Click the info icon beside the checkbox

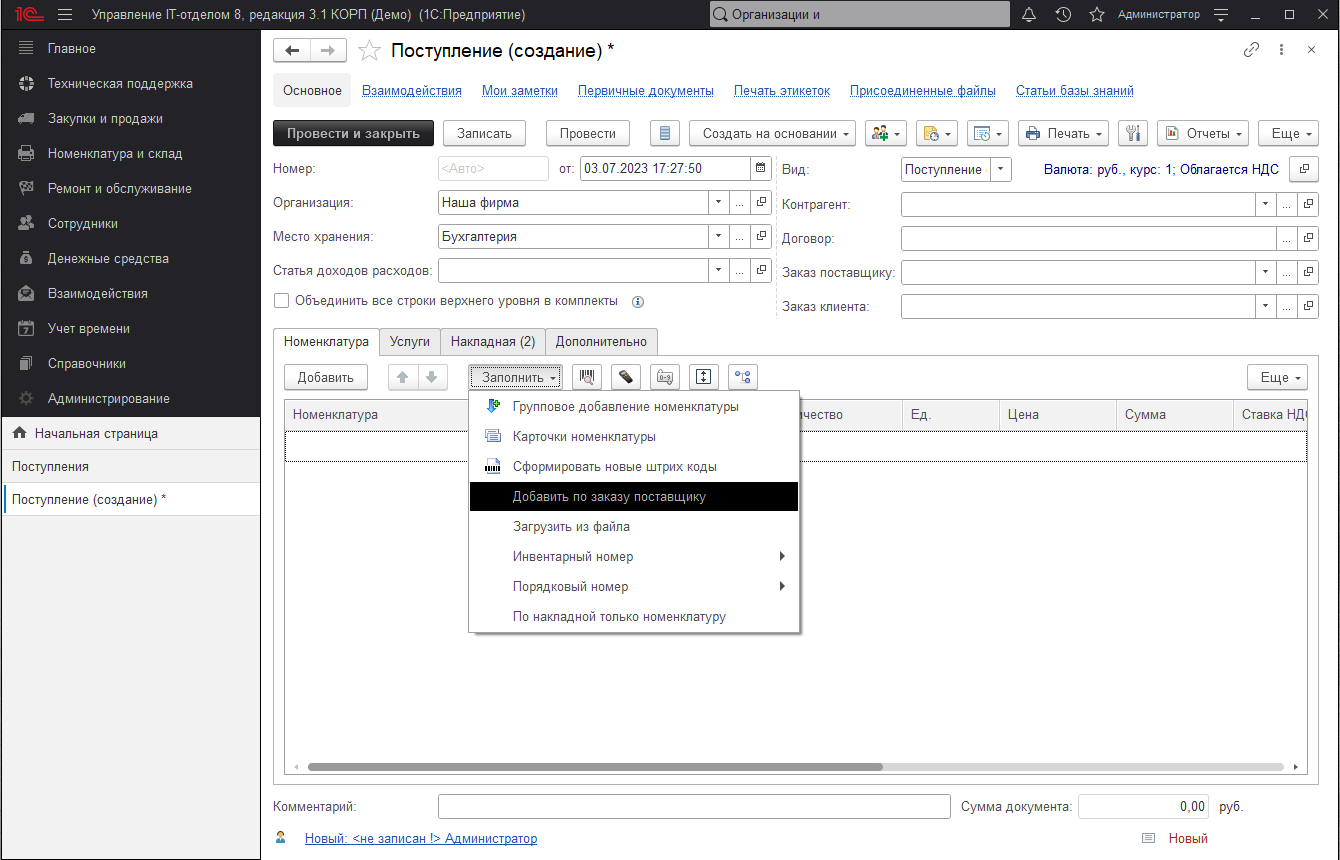[638, 300]
